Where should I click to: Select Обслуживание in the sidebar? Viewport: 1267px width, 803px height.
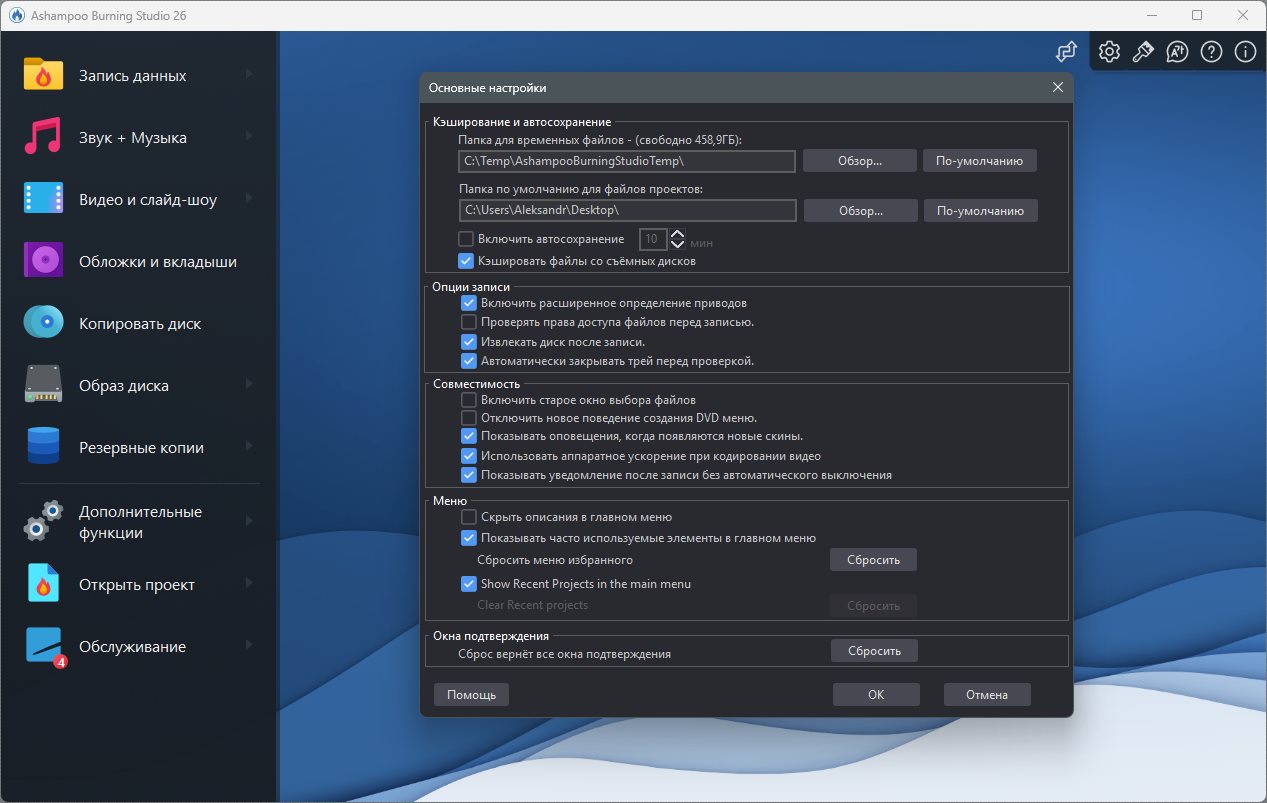pos(132,646)
